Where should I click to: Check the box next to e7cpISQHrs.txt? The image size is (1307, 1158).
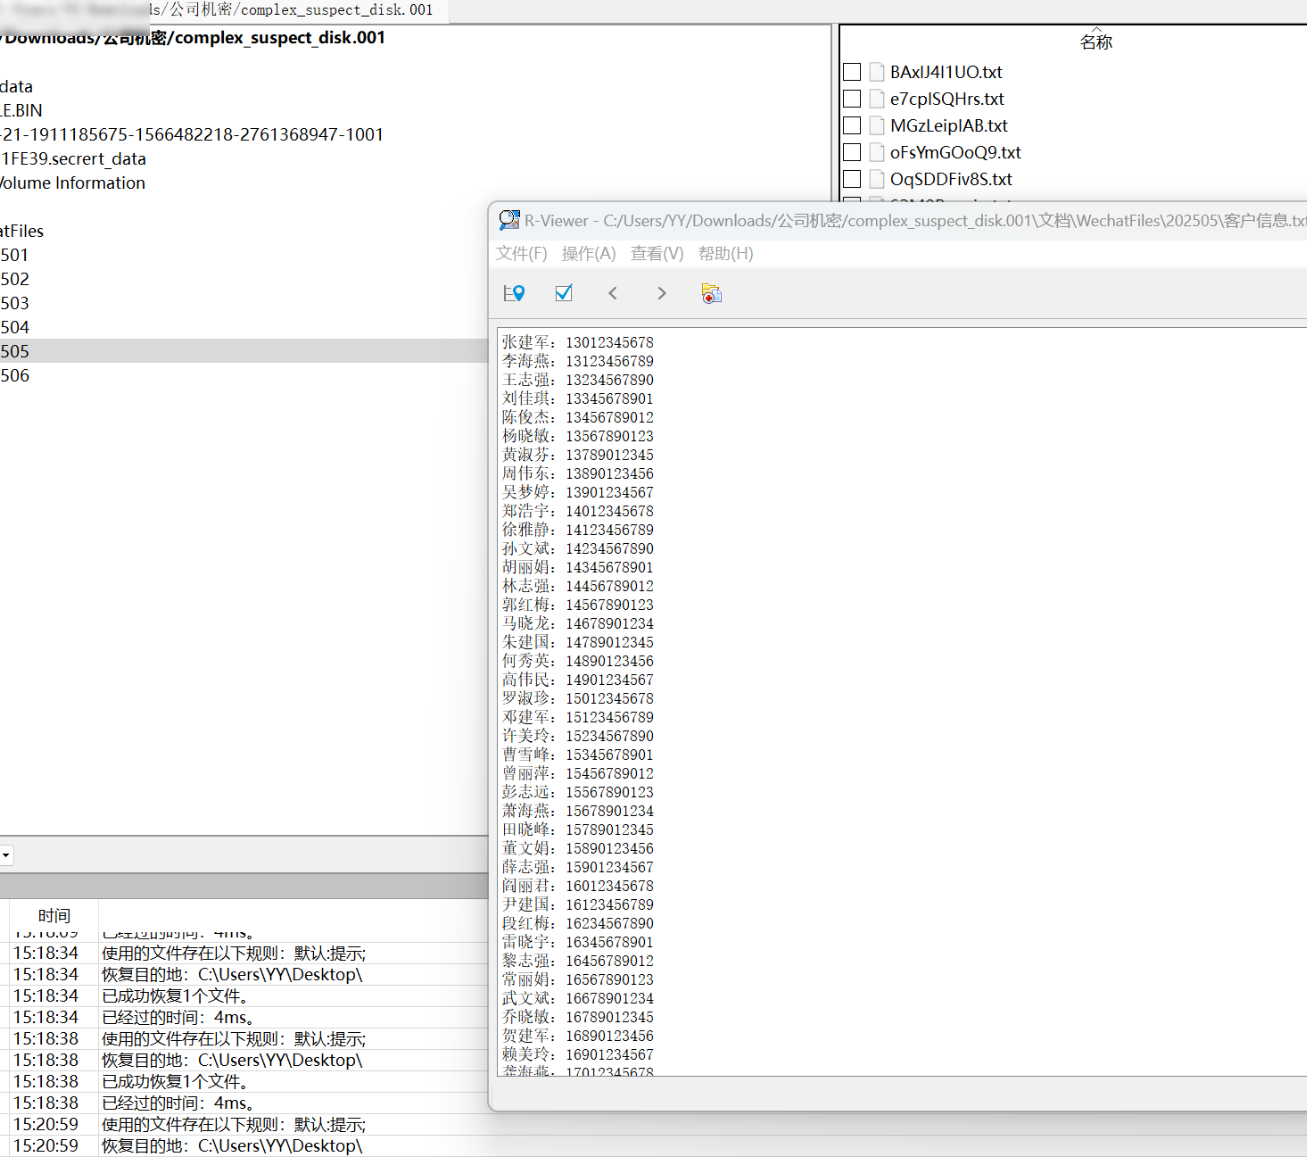[x=852, y=99]
